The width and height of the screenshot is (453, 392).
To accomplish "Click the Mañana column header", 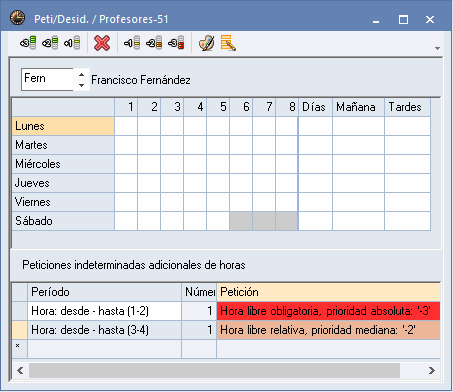I will point(359,107).
